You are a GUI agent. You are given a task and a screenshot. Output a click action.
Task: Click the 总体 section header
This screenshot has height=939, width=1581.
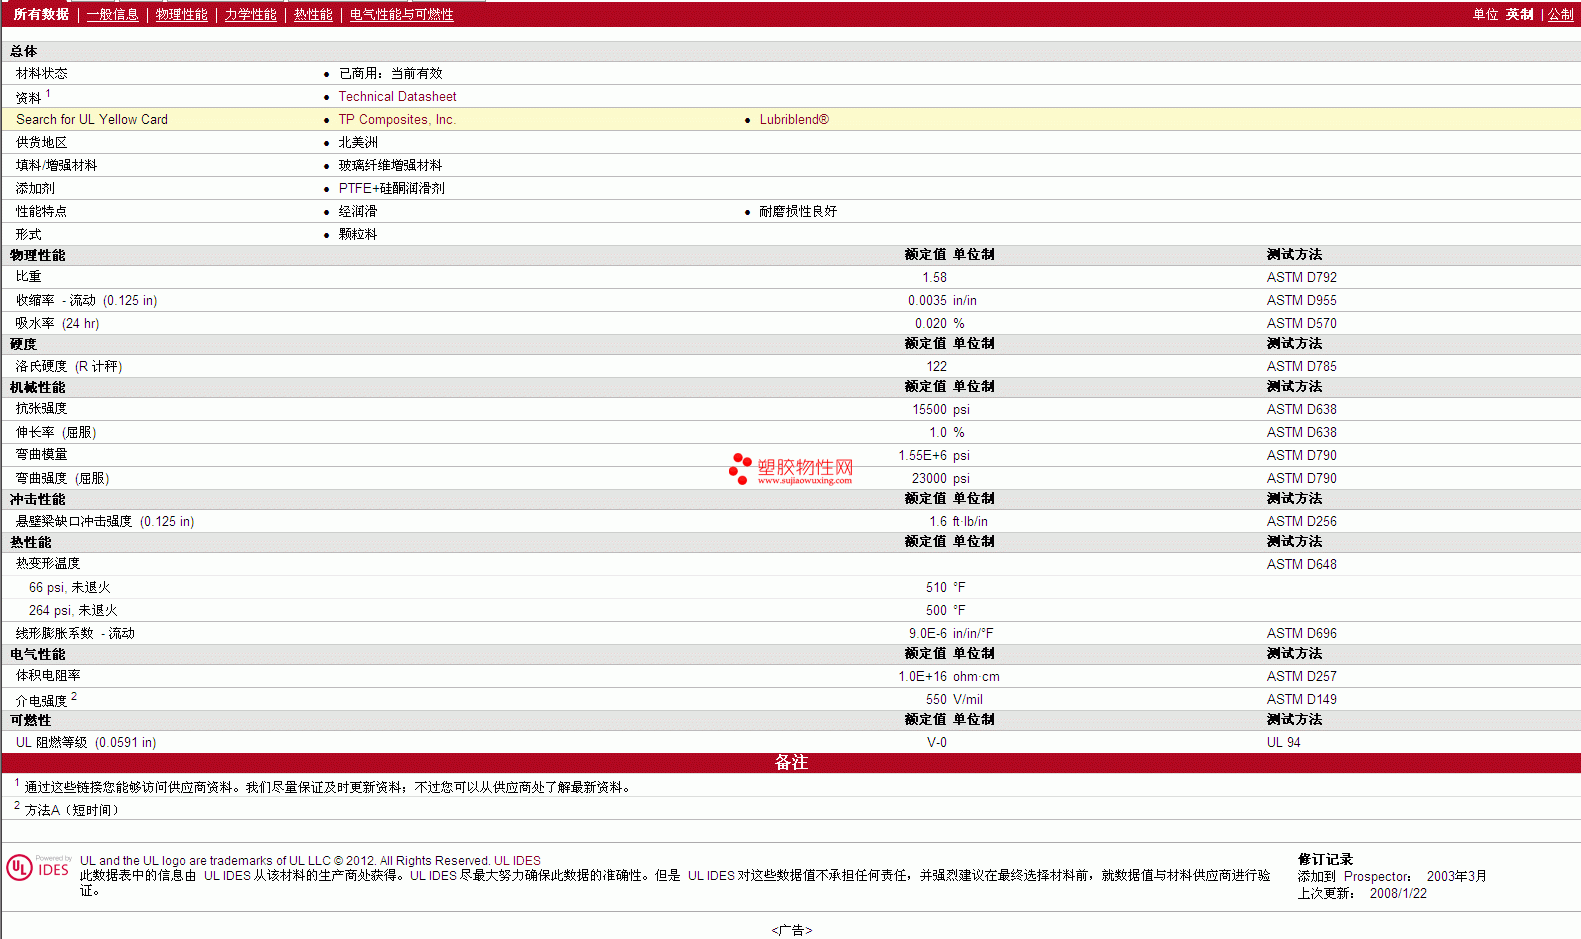point(24,52)
